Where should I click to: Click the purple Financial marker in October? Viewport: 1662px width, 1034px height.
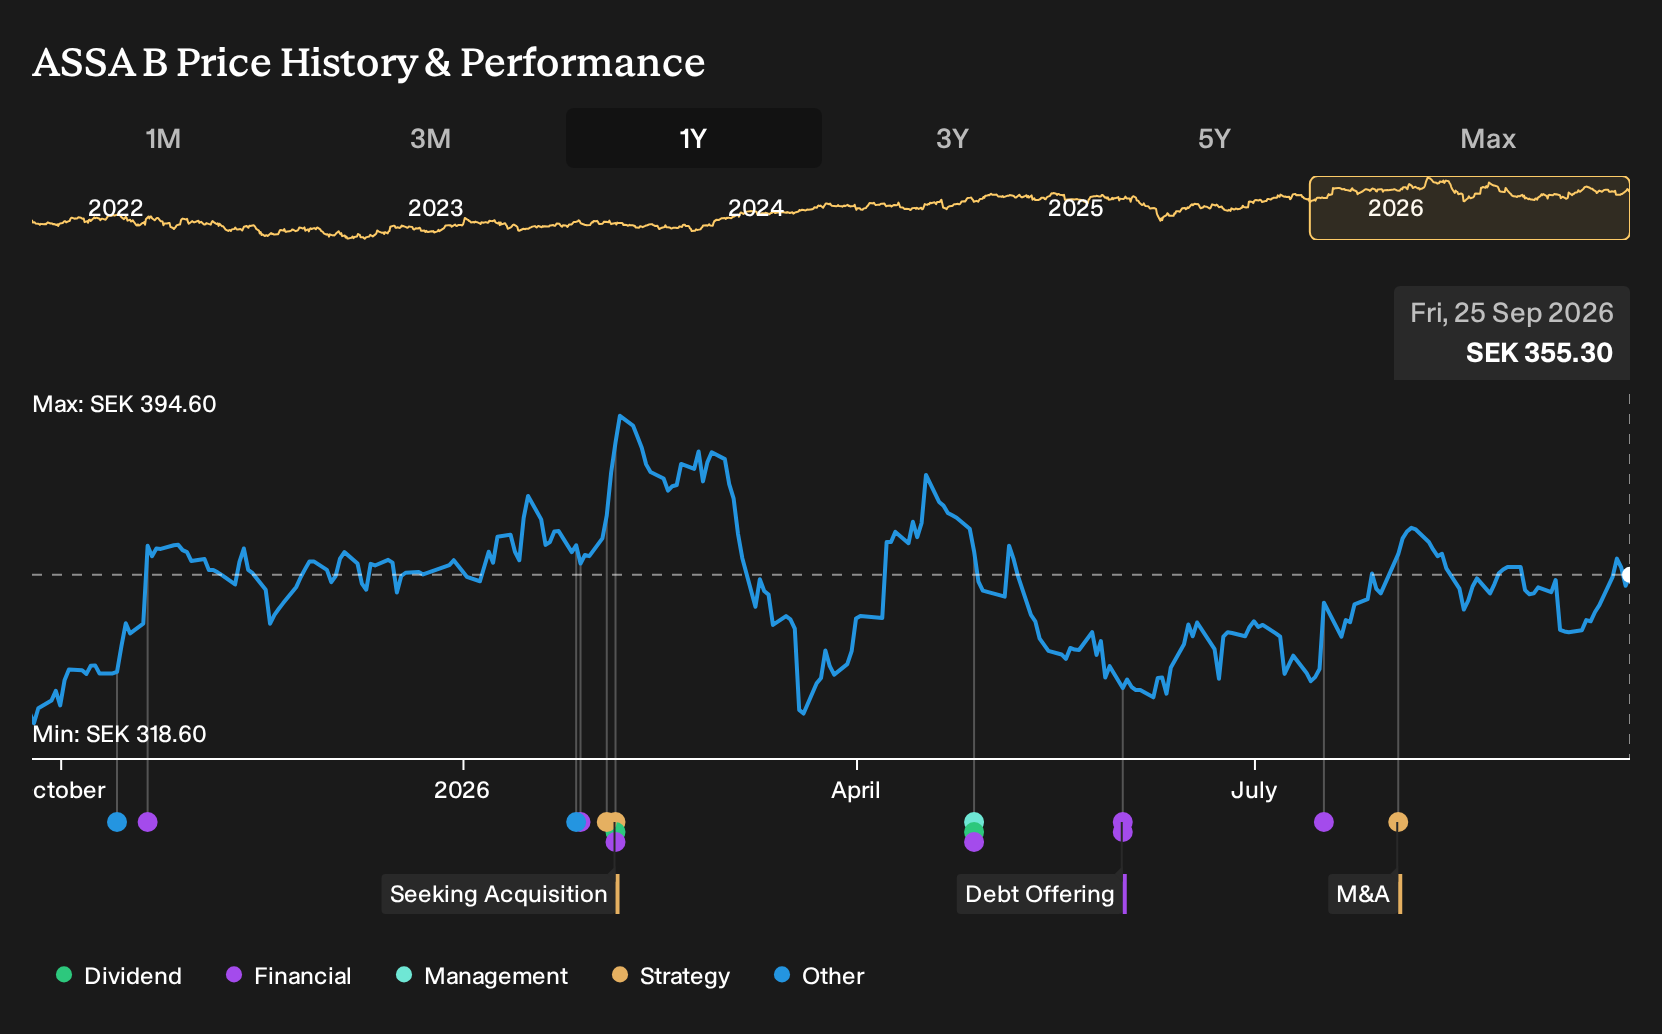tap(147, 822)
